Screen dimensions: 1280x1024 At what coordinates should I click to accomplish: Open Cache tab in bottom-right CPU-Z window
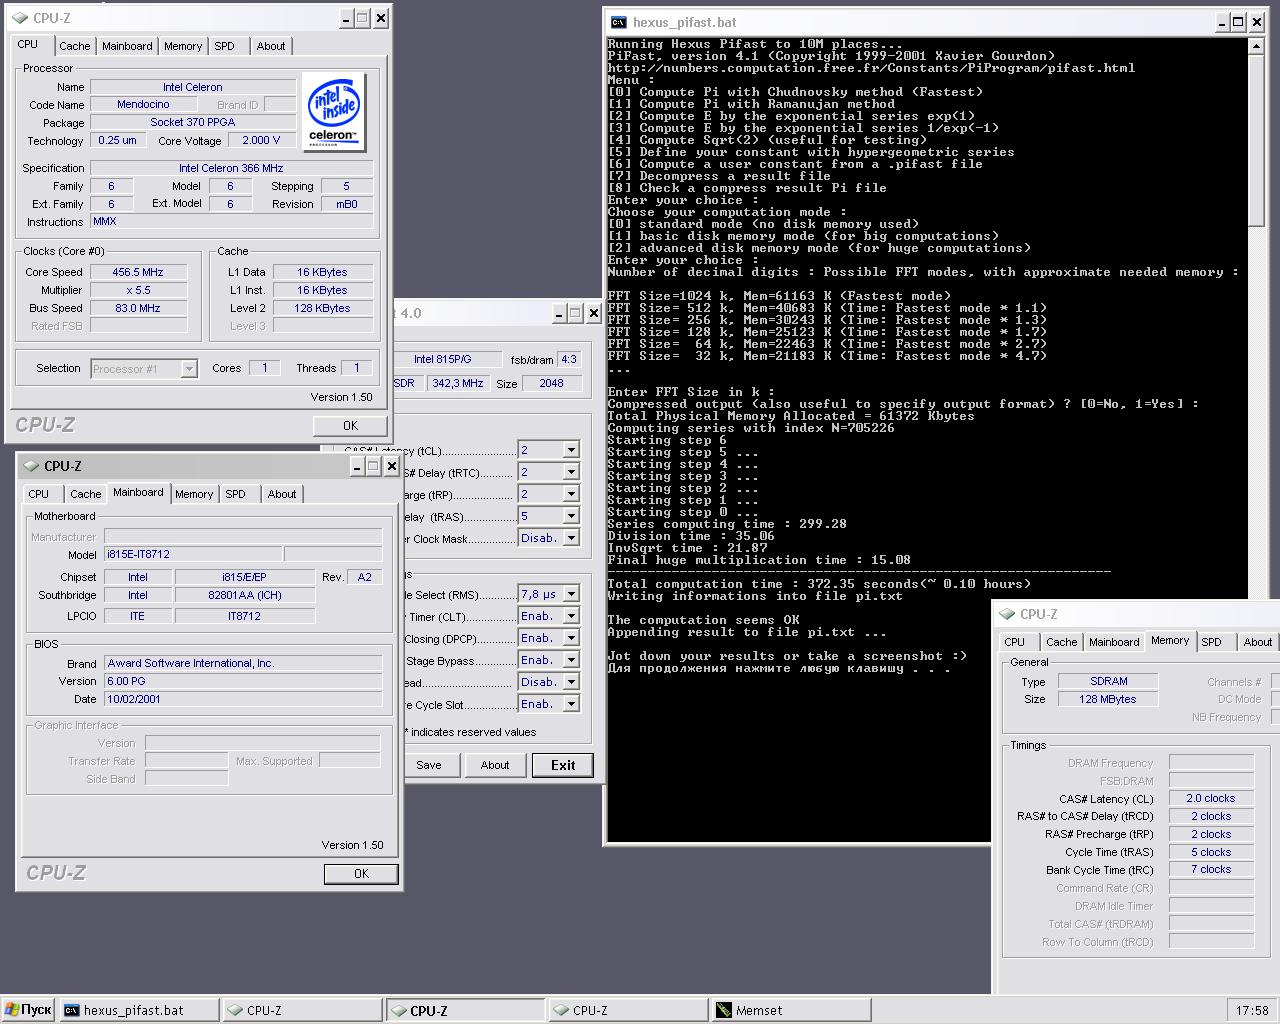[1062, 642]
